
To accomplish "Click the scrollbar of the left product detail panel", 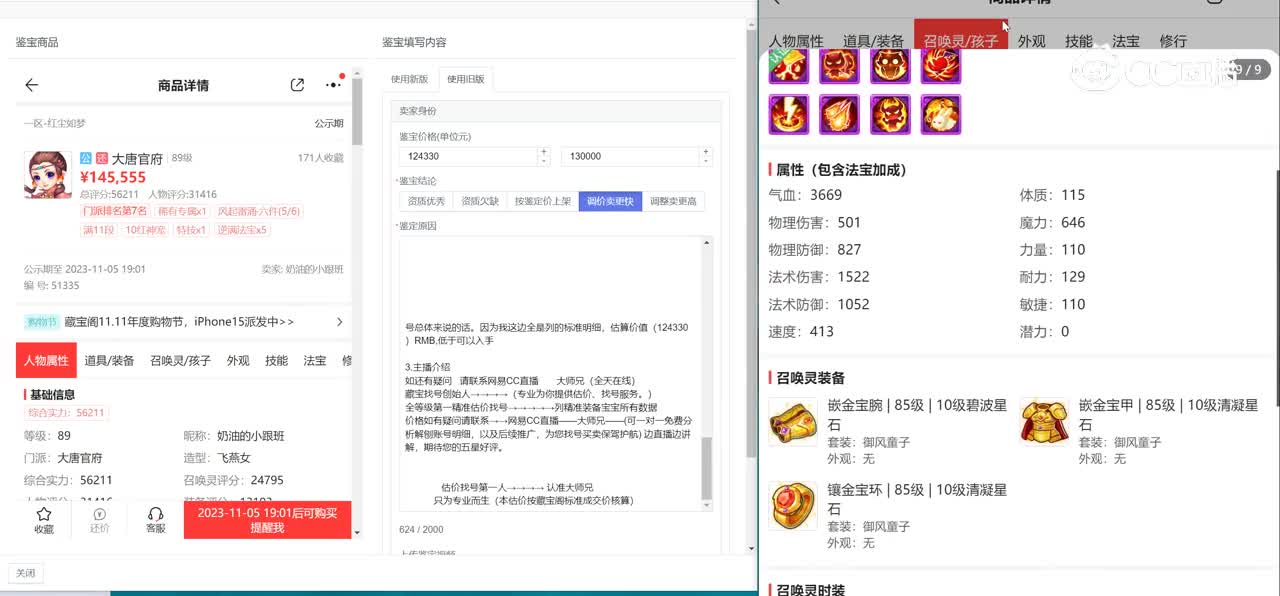I will click(356, 112).
